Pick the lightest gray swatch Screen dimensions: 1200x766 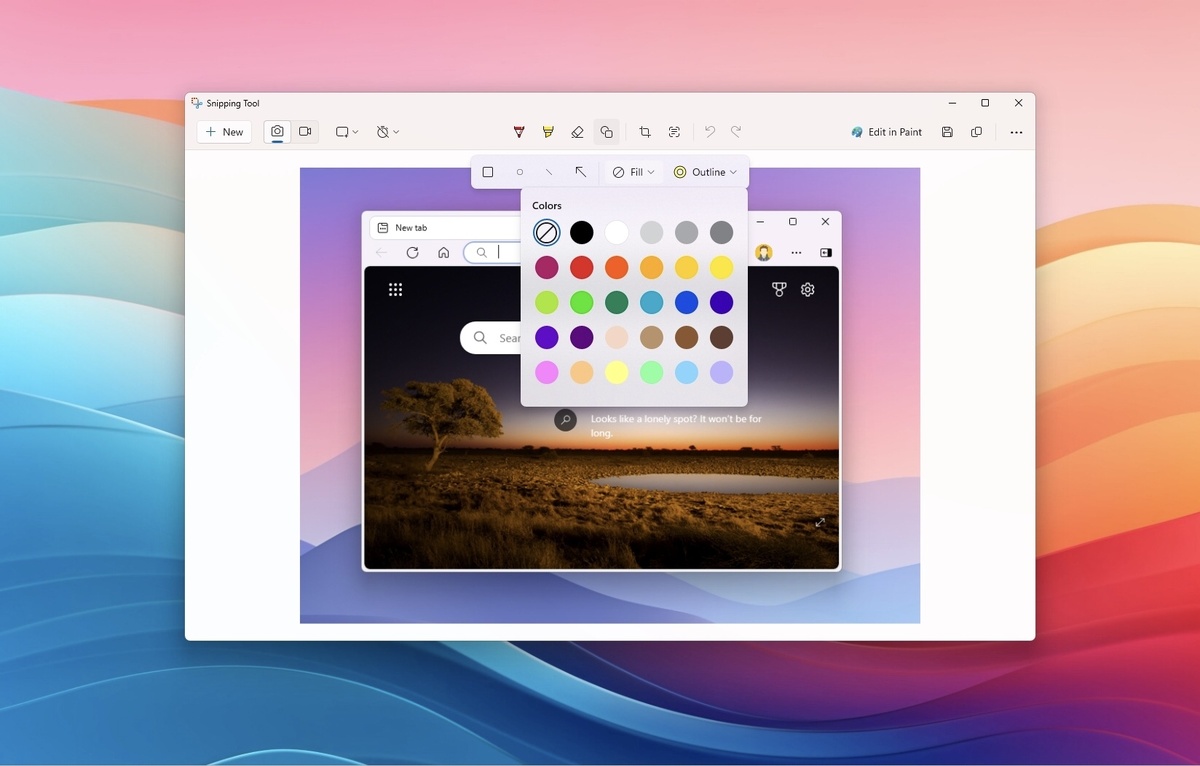click(651, 233)
